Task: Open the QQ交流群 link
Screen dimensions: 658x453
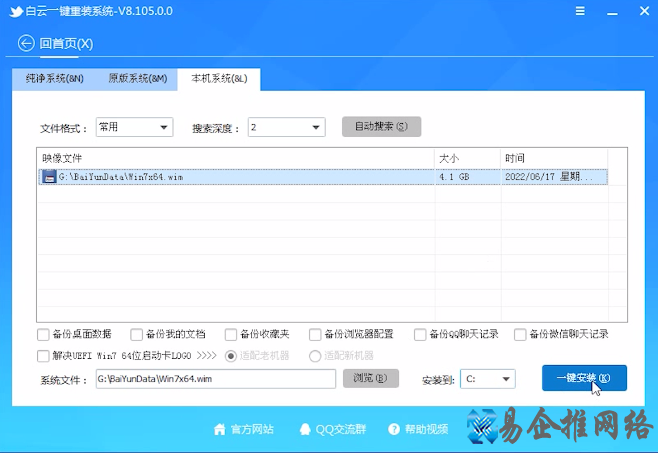Action: [x=341, y=429]
